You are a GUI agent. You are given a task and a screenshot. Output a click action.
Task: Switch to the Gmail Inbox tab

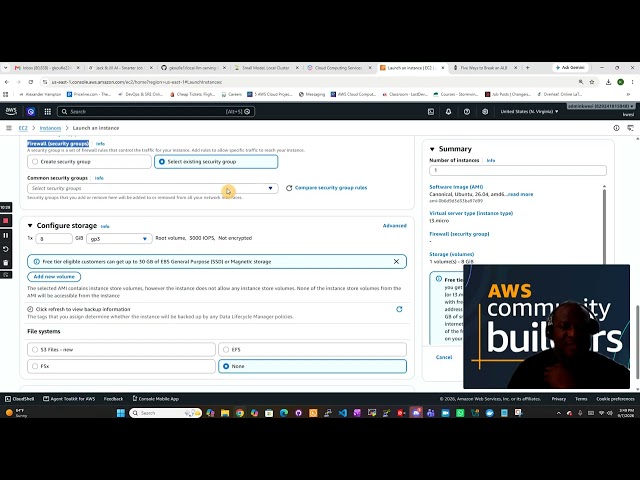pos(47,68)
